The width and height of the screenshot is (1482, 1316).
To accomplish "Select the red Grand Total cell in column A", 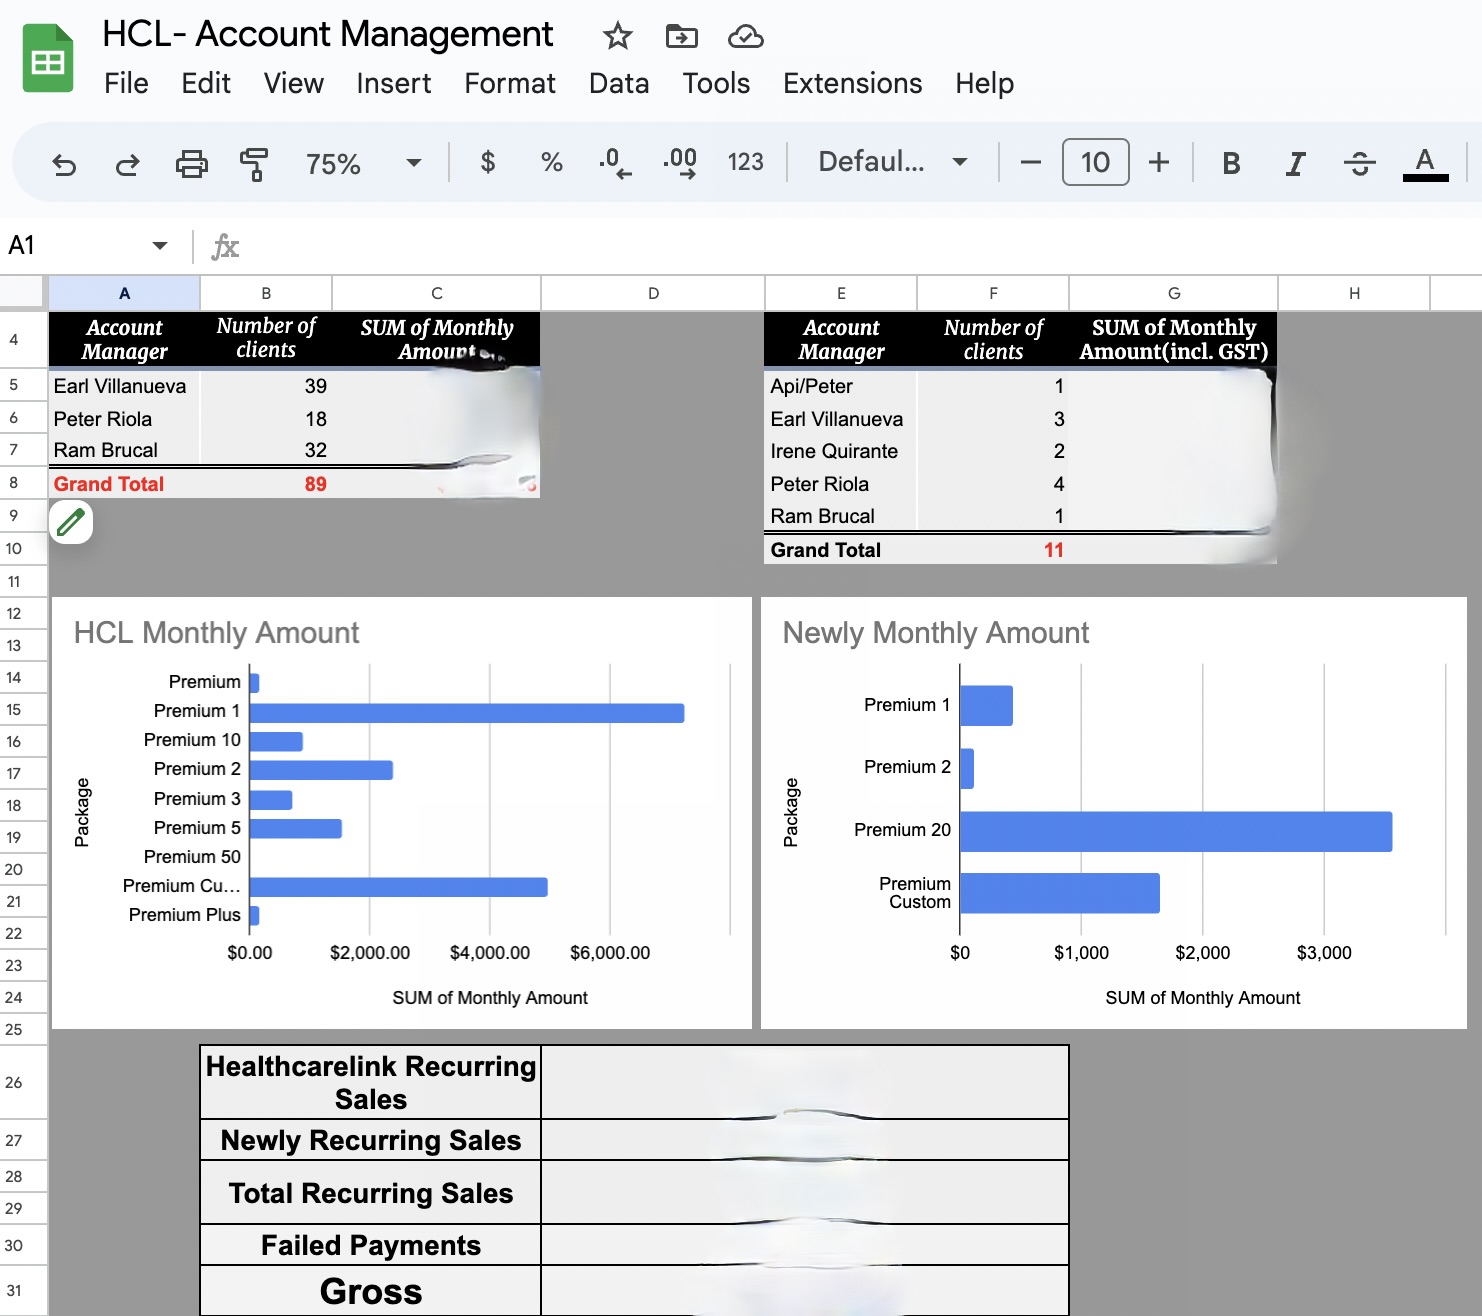I will (125, 484).
